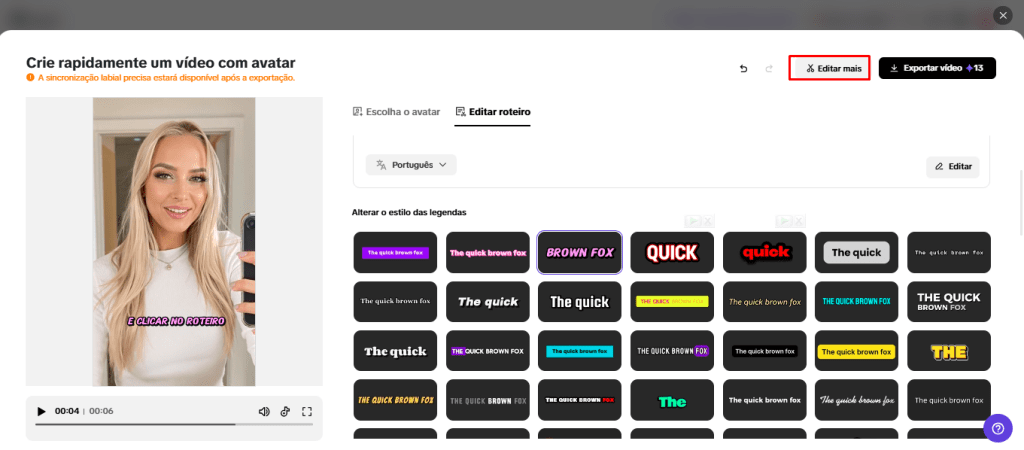Image resolution: width=1024 pixels, height=450 pixels.
Task: Click the avatar video preview image
Action: click(x=174, y=240)
